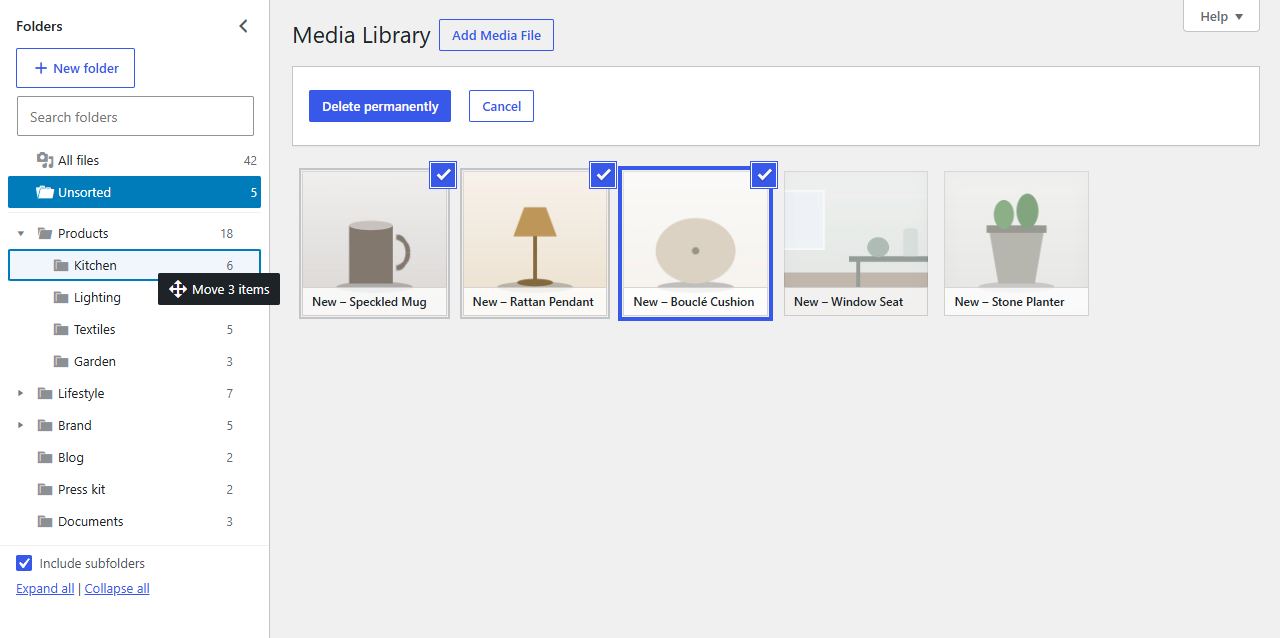The width and height of the screenshot is (1280, 638).
Task: Click the Add Media File button
Action: (496, 35)
